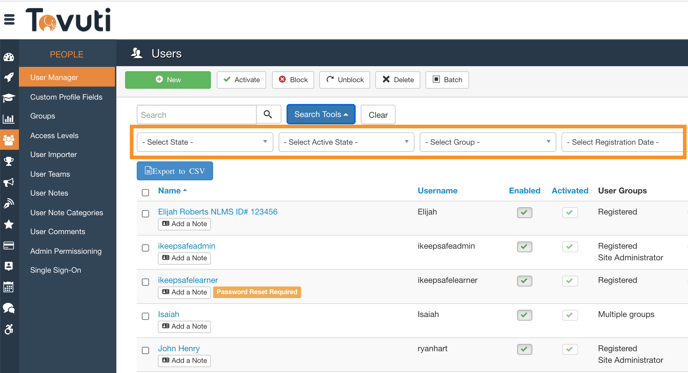
Task: Click the trophy icon in sidebar
Action: (x=9, y=161)
